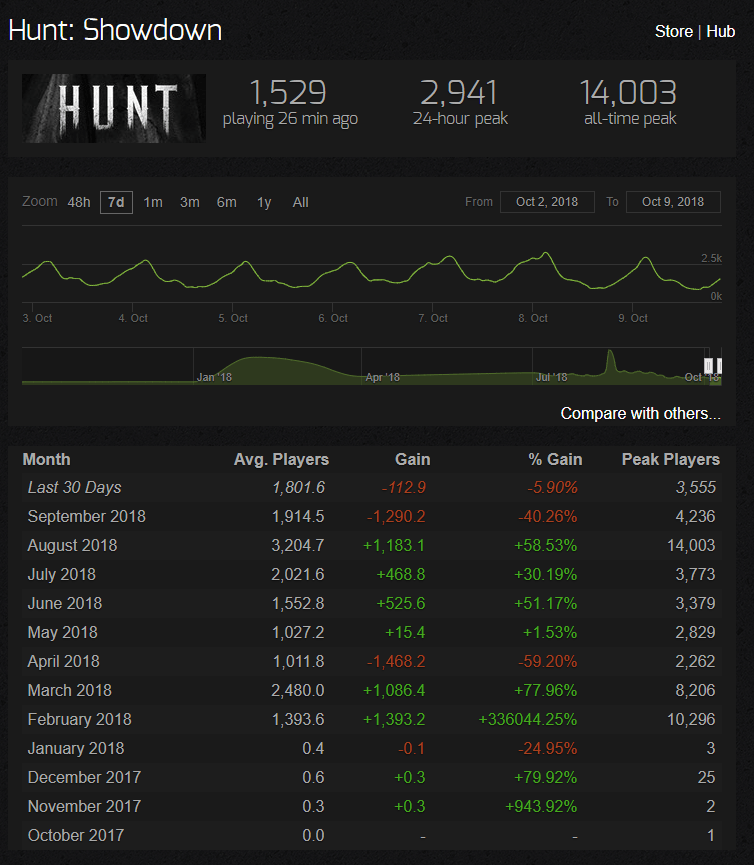Click the 5. Oct axis label

233,318
